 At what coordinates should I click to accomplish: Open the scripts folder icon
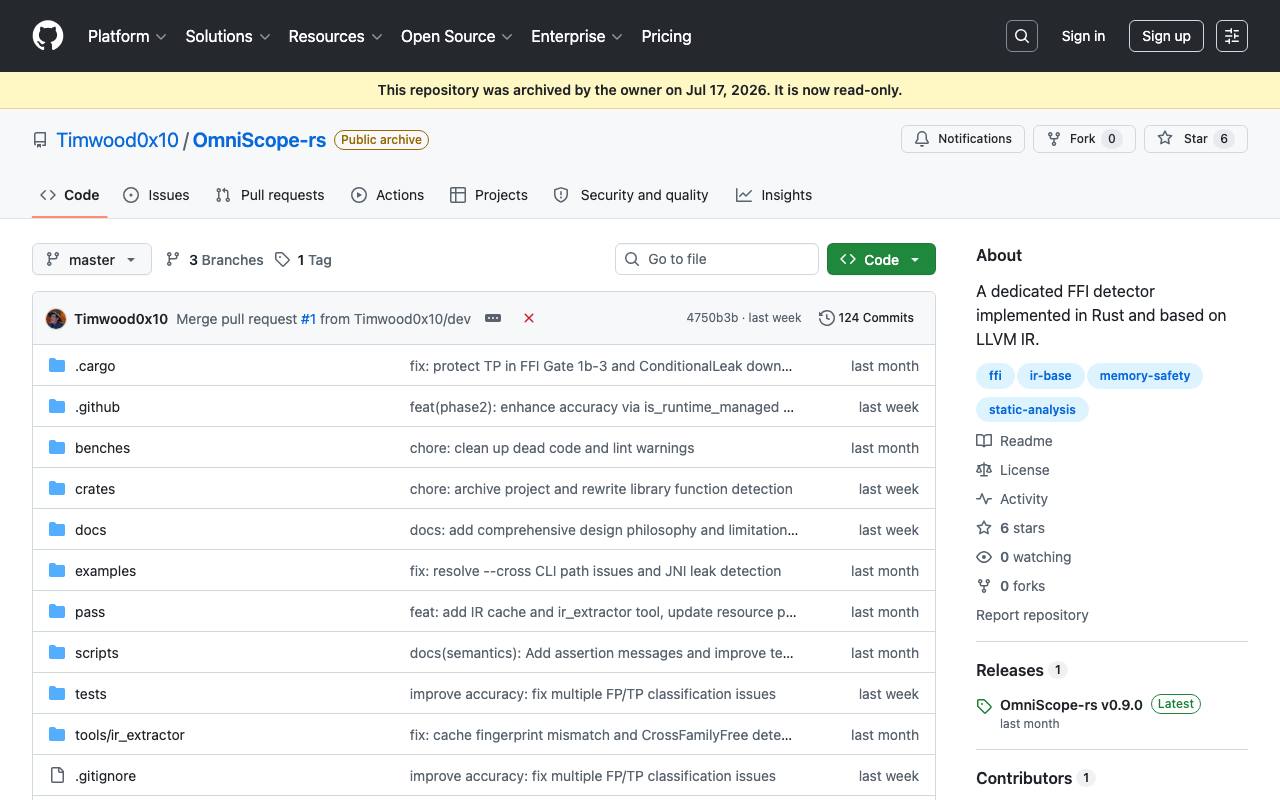(x=57, y=653)
